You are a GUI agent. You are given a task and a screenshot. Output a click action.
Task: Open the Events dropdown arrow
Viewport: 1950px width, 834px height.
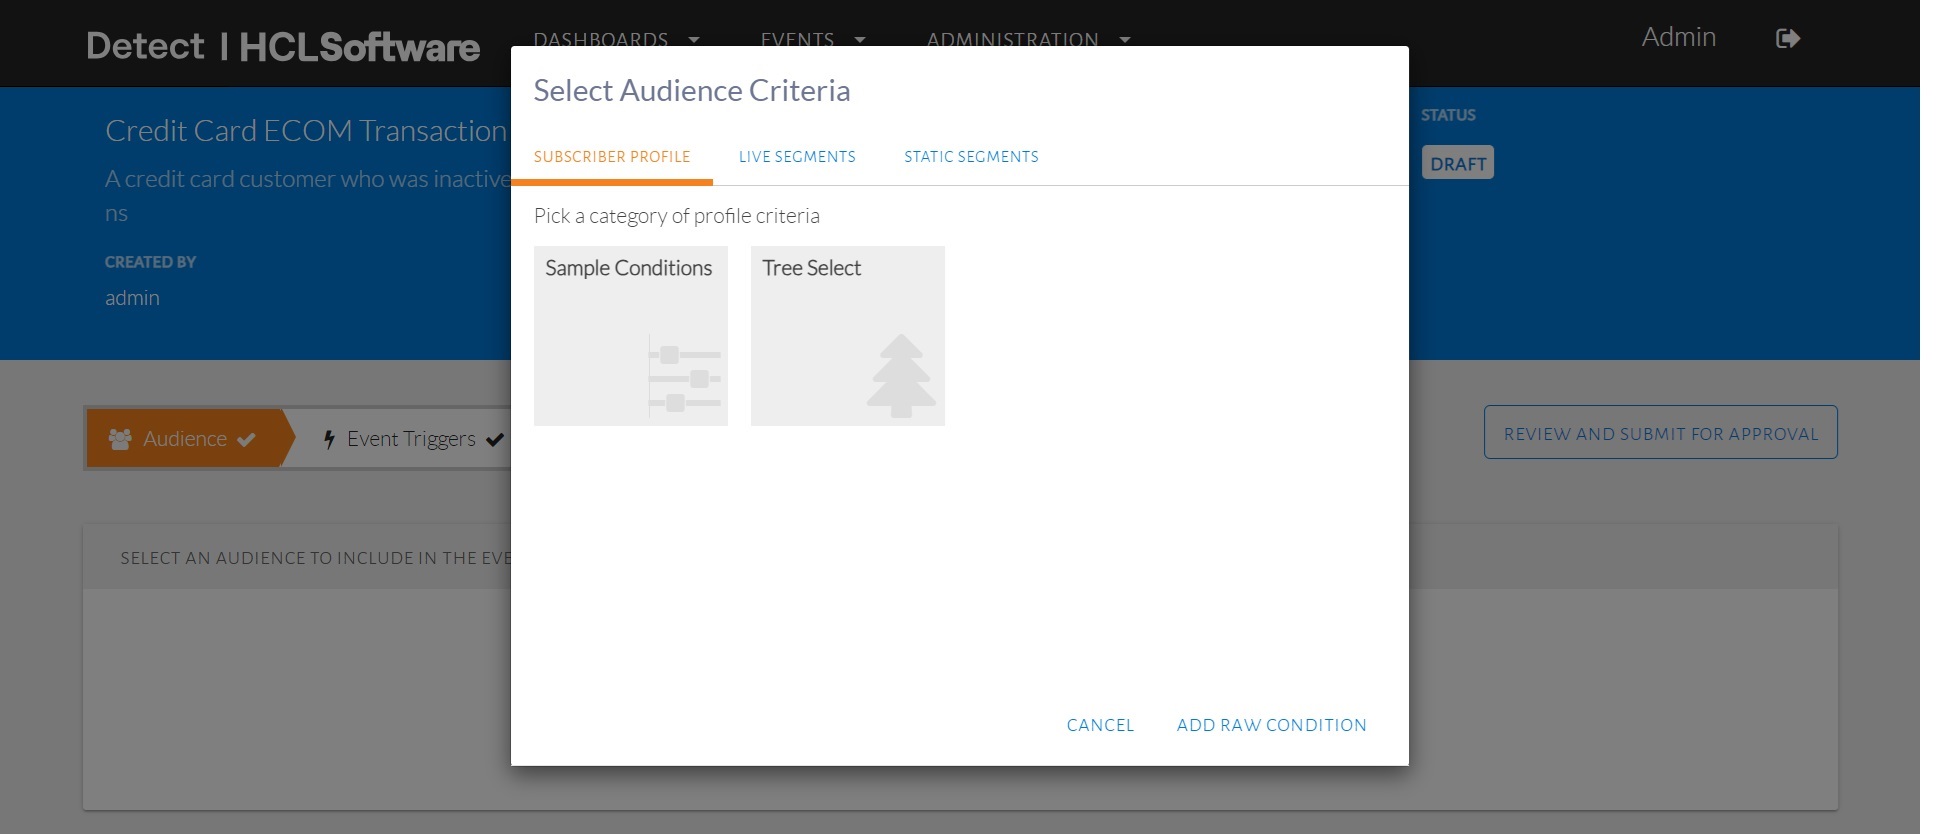click(860, 40)
